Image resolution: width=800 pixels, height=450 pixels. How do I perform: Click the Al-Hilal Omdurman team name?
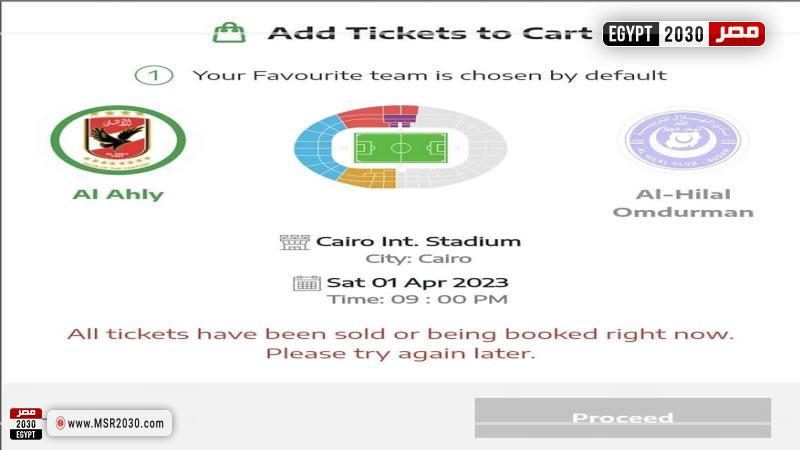click(x=683, y=203)
